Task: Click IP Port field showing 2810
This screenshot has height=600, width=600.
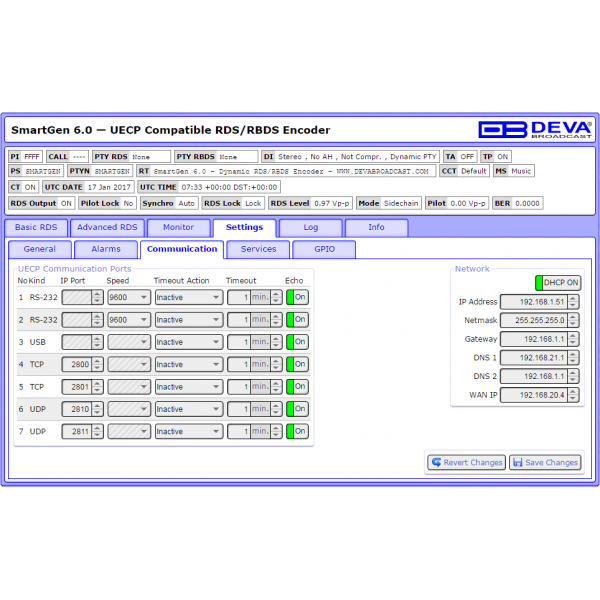Action: [77, 409]
